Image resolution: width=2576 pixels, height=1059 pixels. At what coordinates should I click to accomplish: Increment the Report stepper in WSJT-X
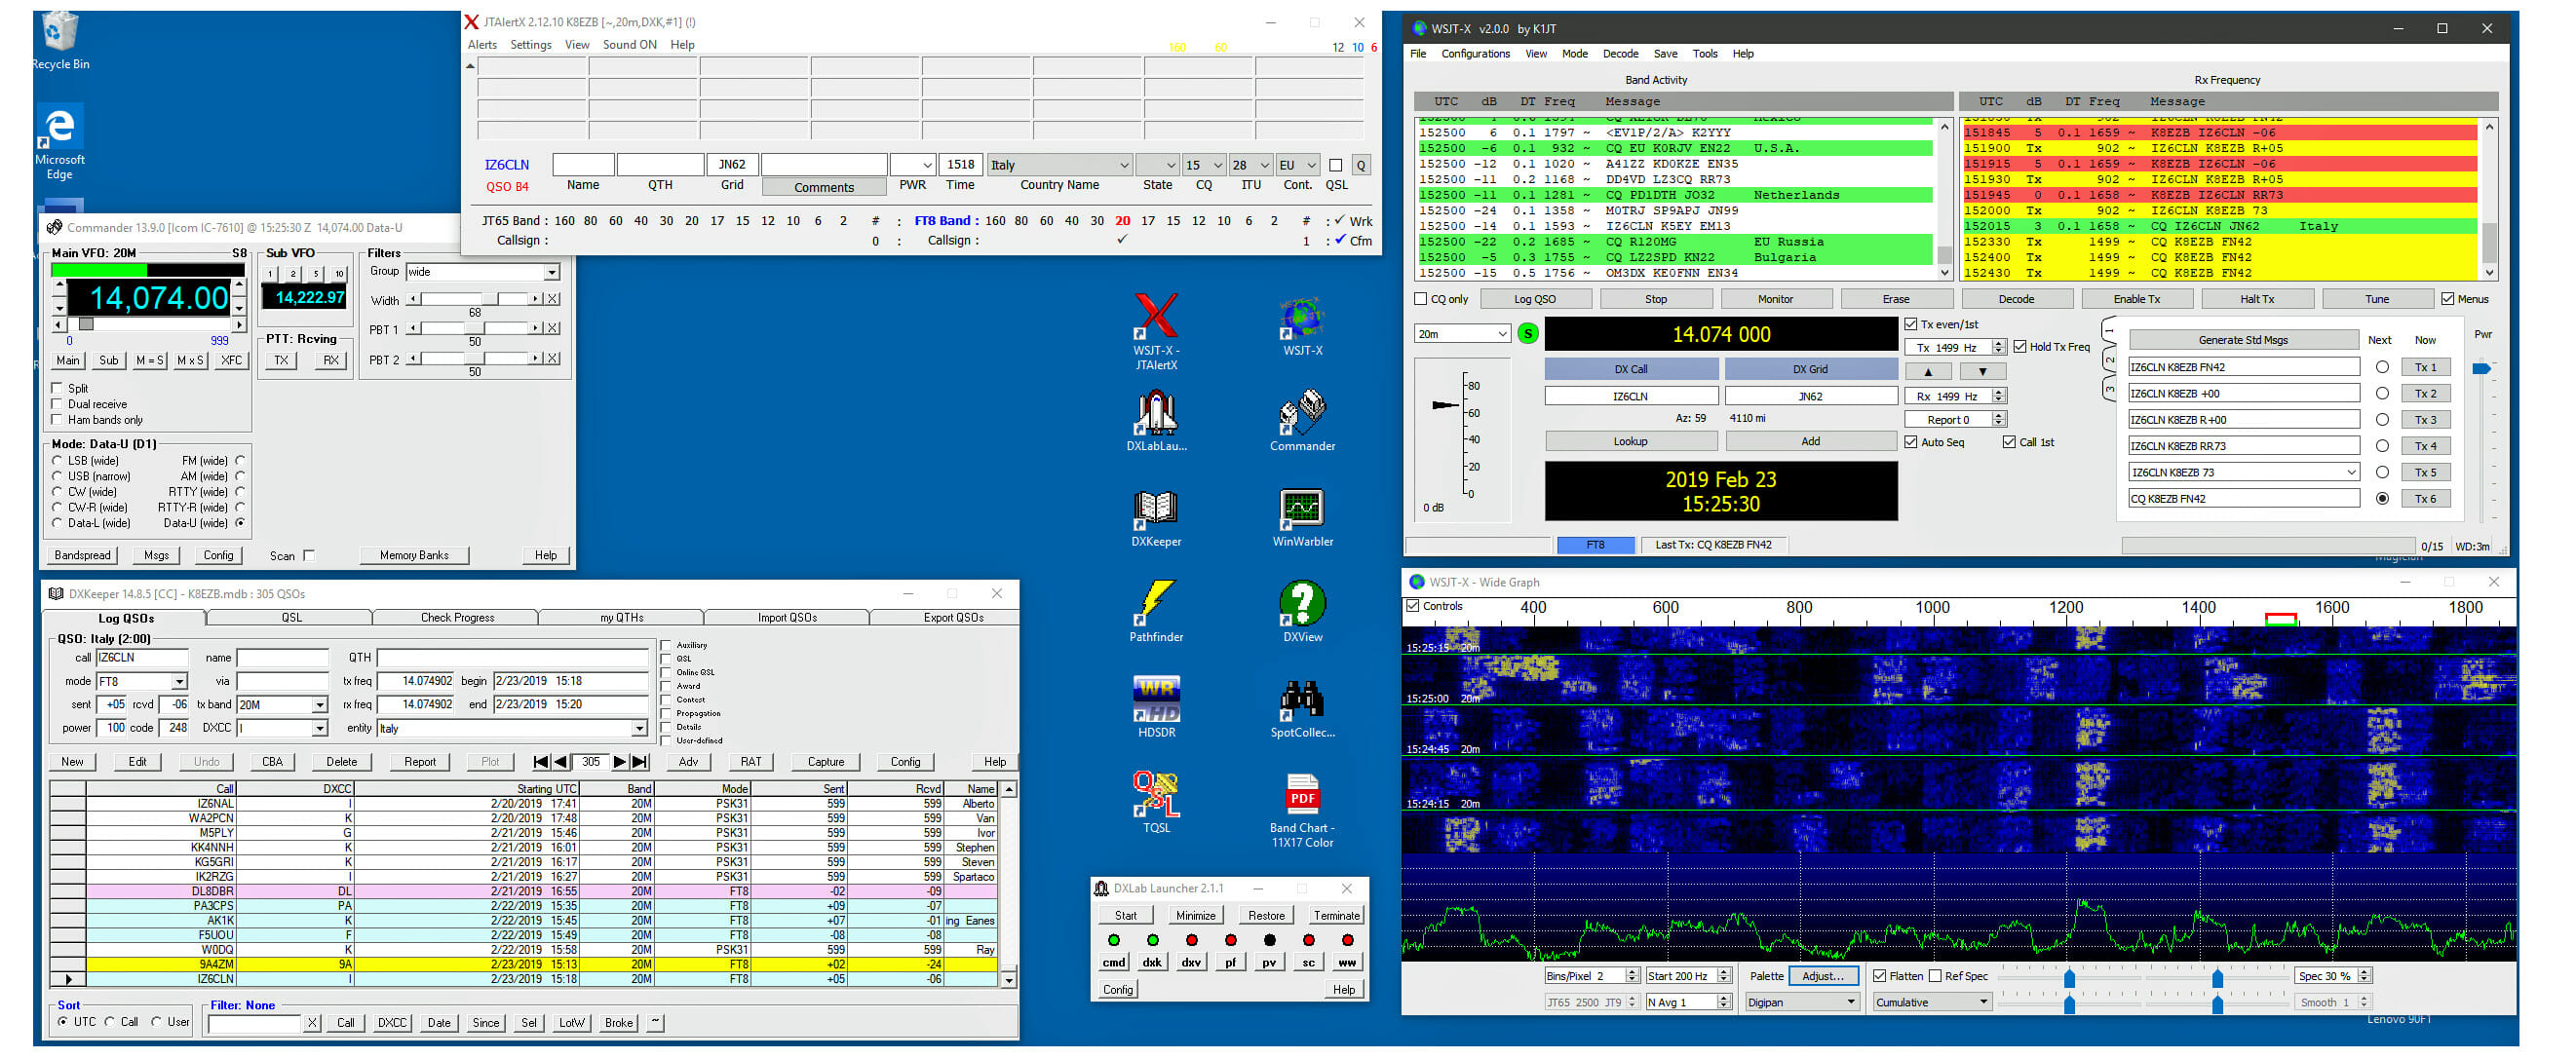(1999, 416)
